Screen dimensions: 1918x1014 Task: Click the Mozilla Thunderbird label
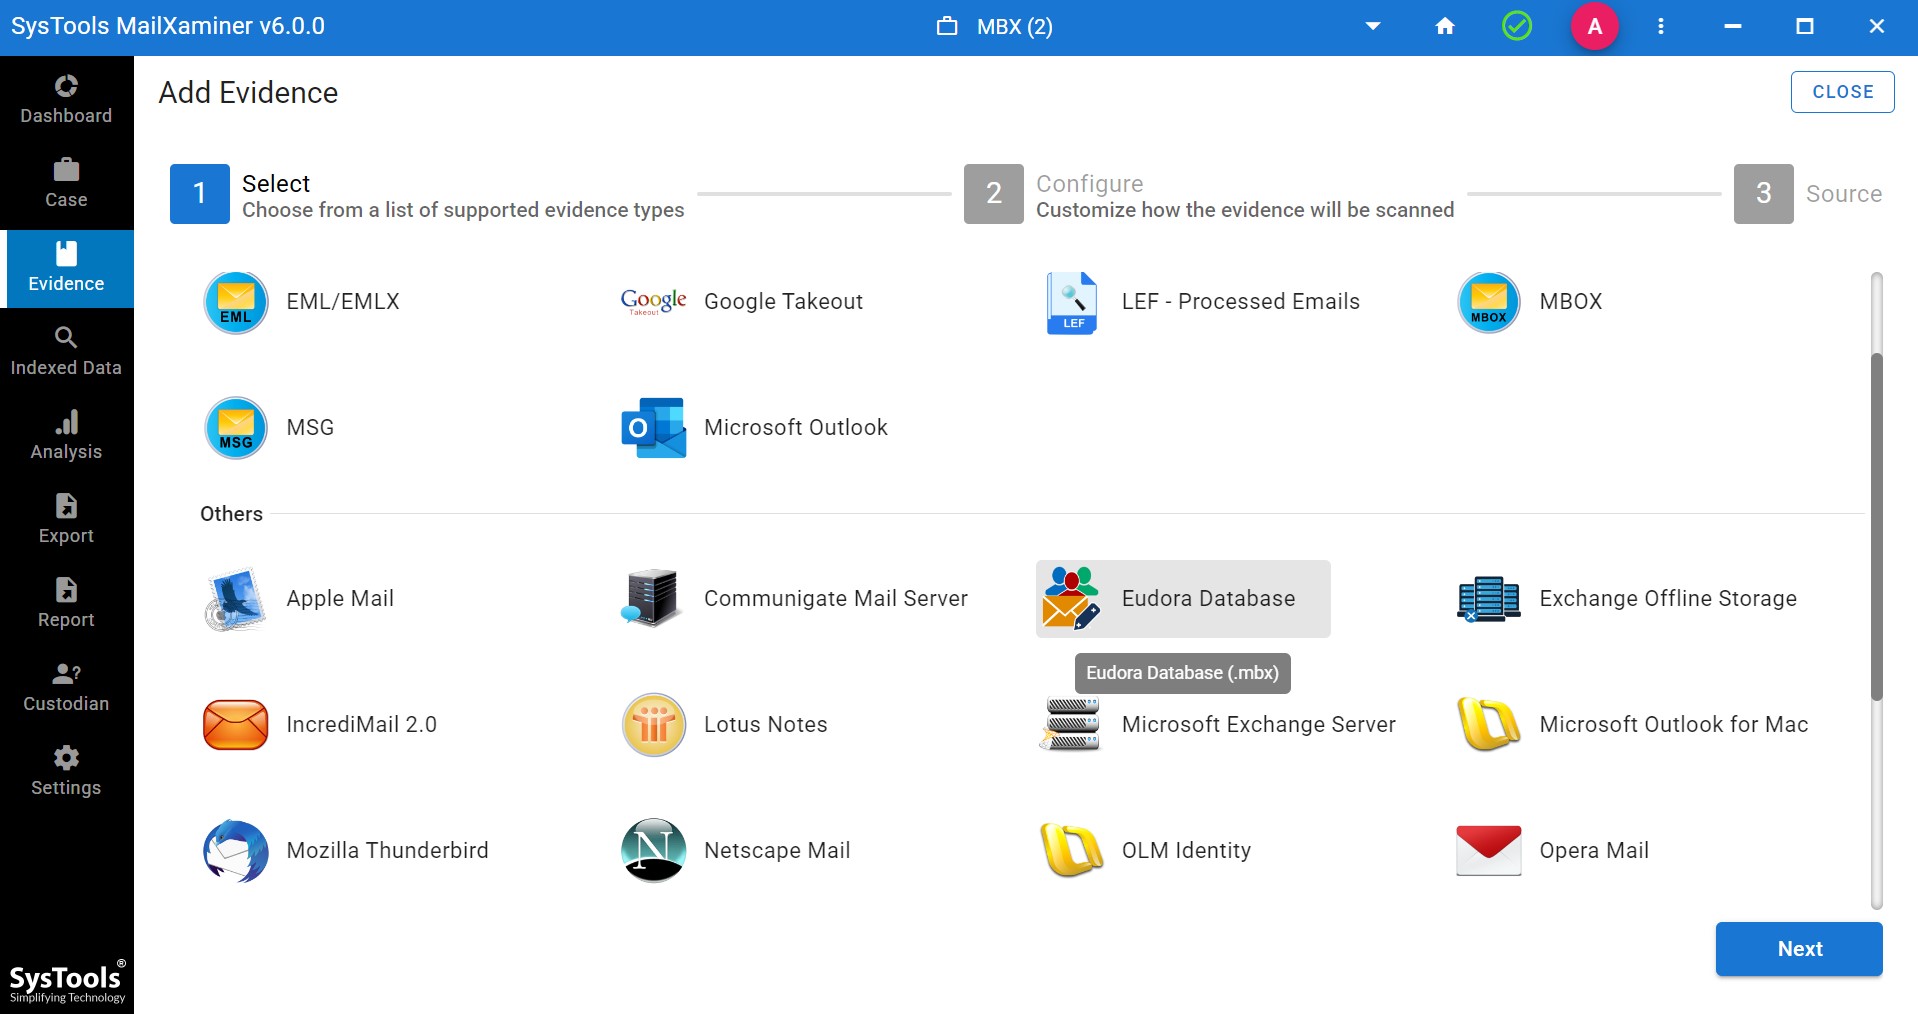[x=387, y=851]
